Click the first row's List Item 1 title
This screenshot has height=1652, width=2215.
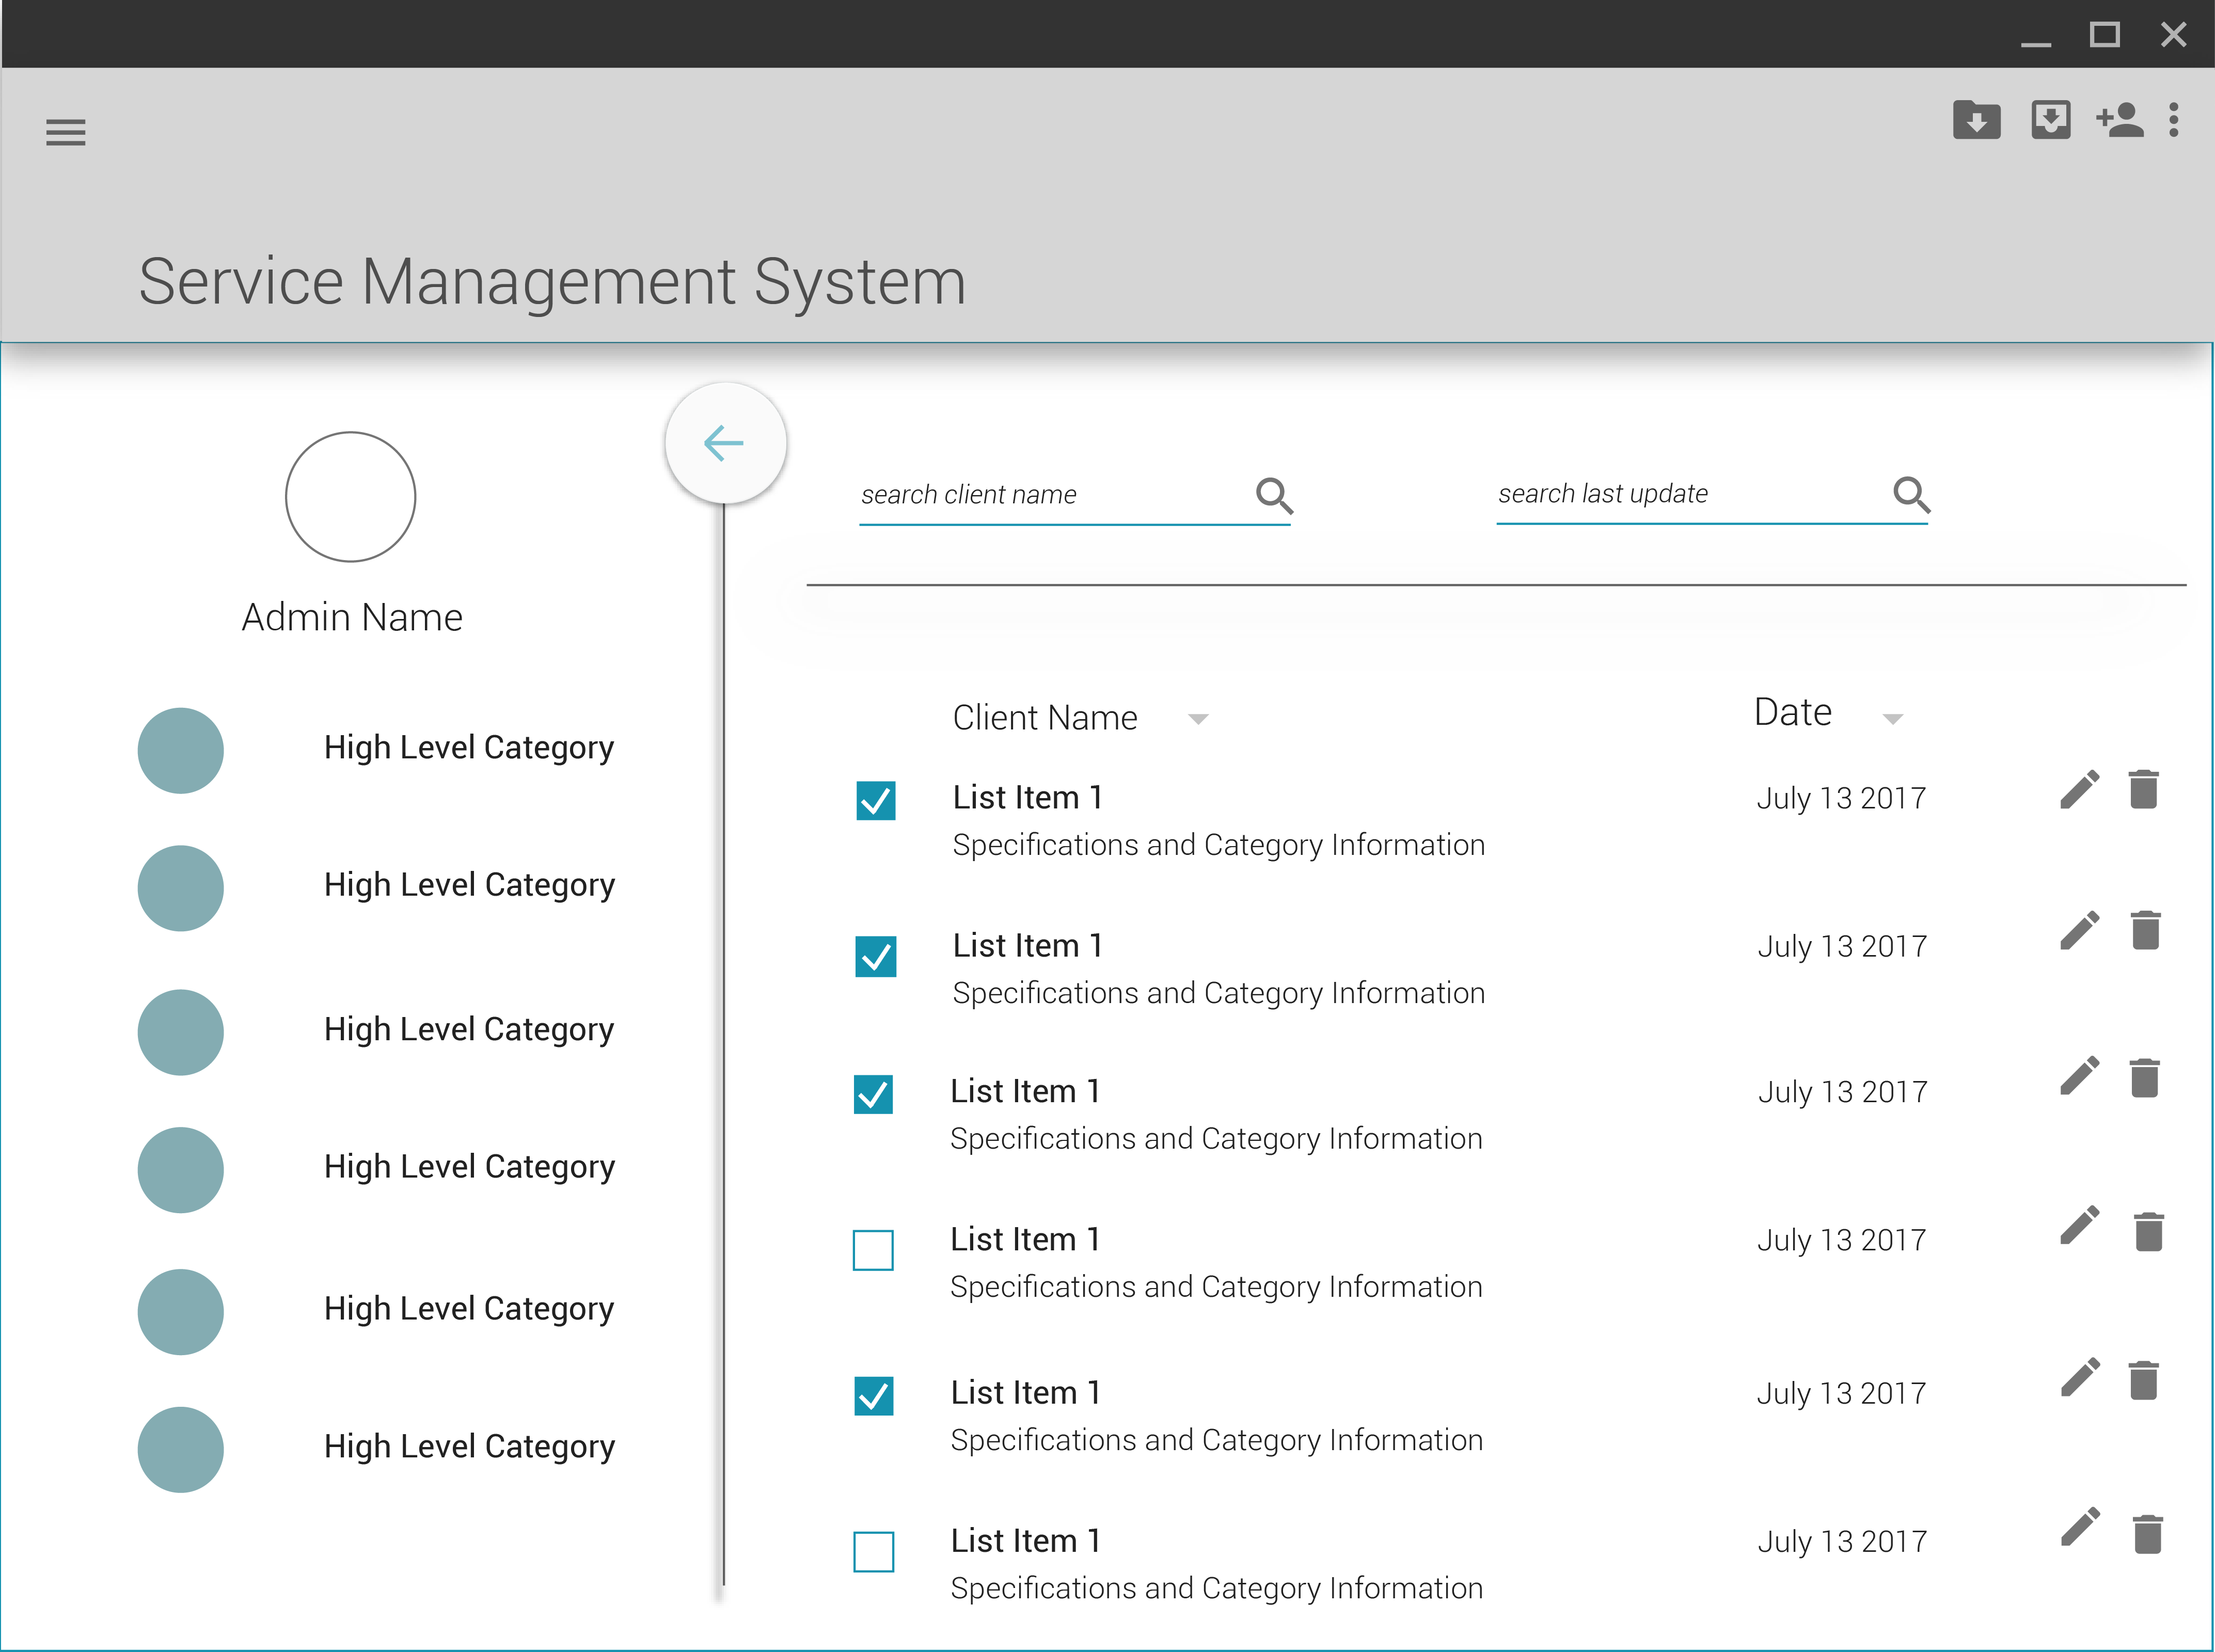point(1027,798)
